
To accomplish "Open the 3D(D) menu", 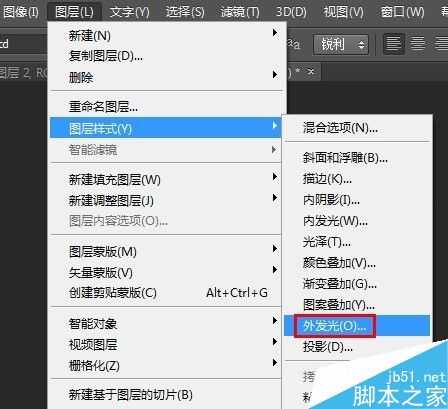I will click(x=291, y=12).
